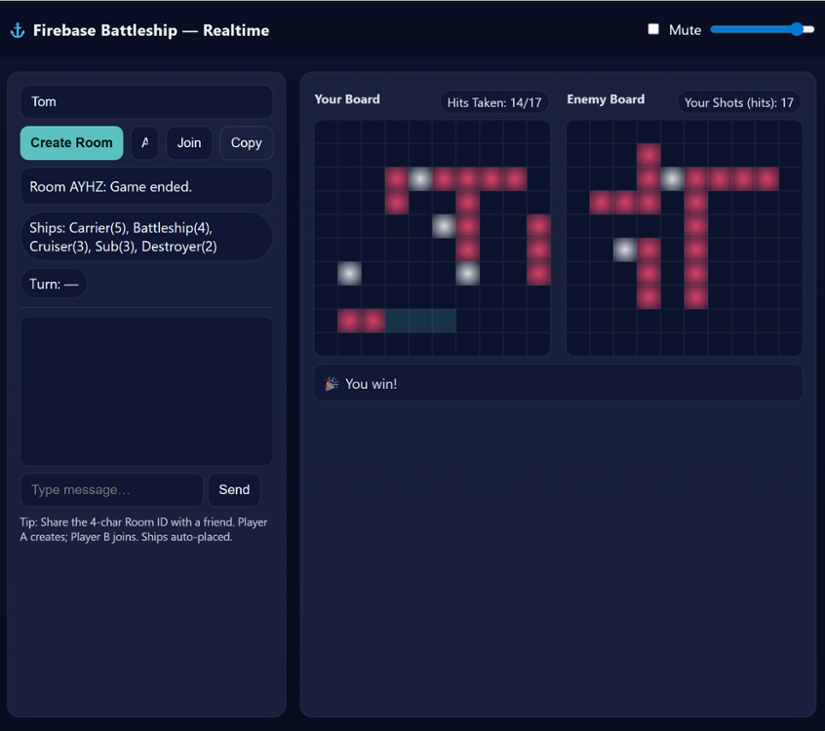The image size is (825, 731).
Task: Click the anchor icon in the header
Action: [18, 30]
